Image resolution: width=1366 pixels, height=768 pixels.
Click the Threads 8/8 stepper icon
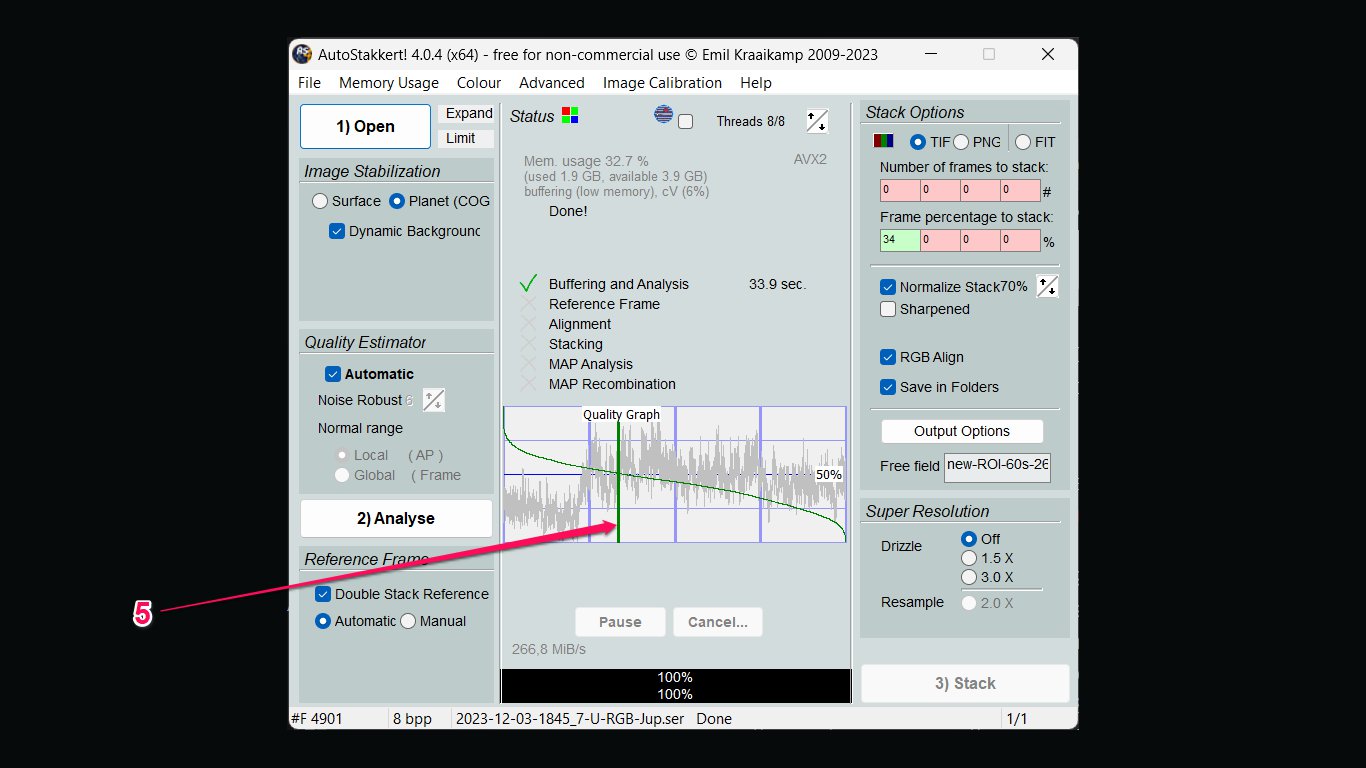(x=817, y=121)
